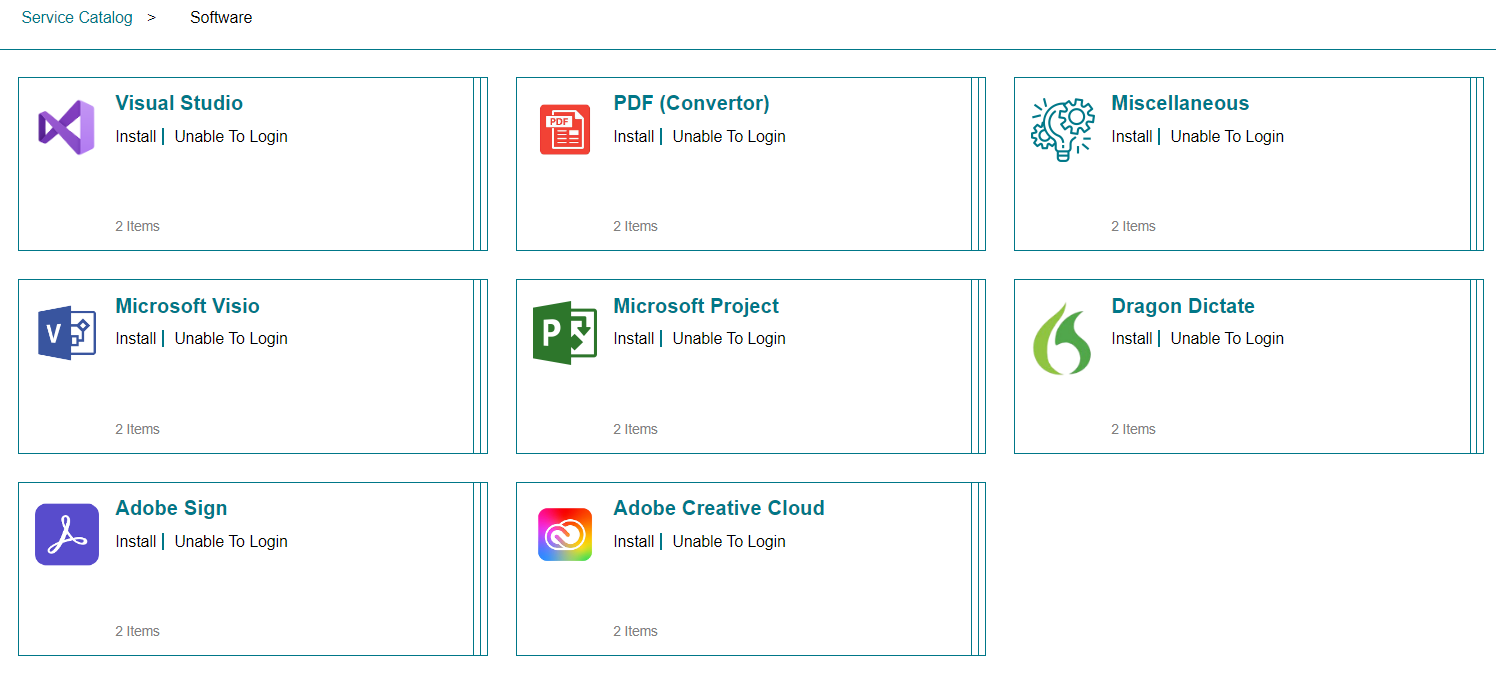Click "2 Items" count in PDF (Convertor) card
The height and width of the screenshot is (677, 1496).
(x=635, y=226)
